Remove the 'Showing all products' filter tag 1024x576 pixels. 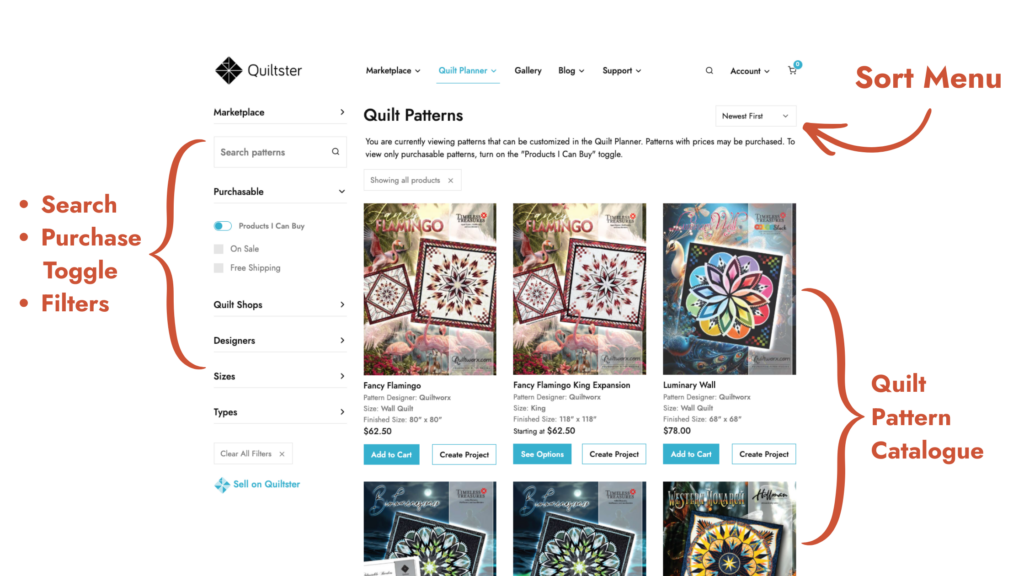[x=451, y=181]
